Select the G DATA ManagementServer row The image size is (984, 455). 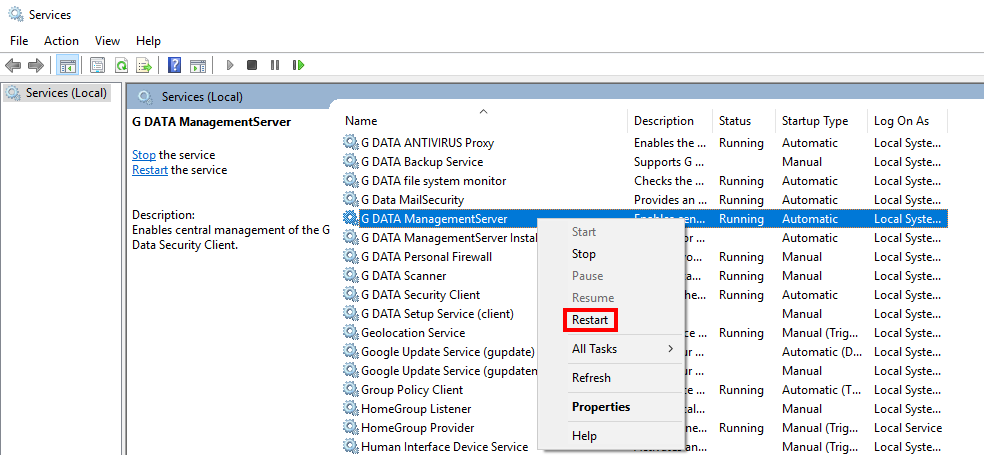click(644, 219)
